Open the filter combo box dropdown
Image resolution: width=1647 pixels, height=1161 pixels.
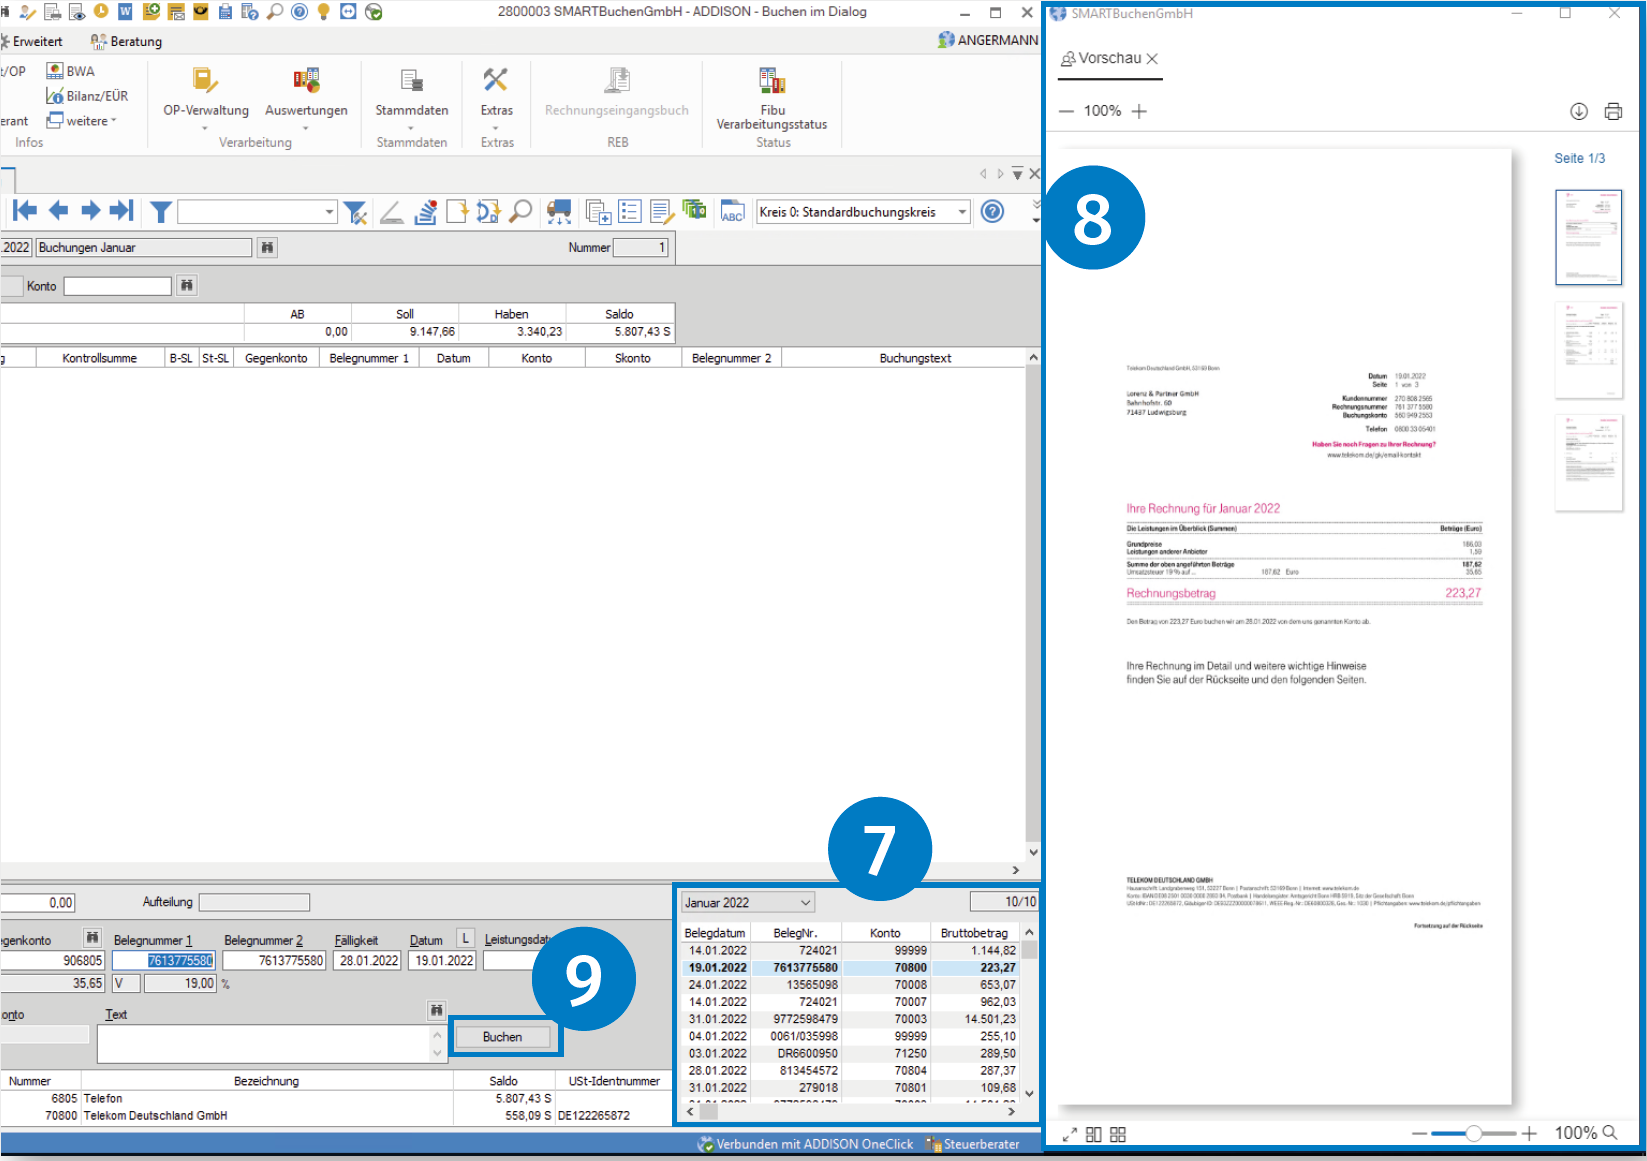[329, 212]
